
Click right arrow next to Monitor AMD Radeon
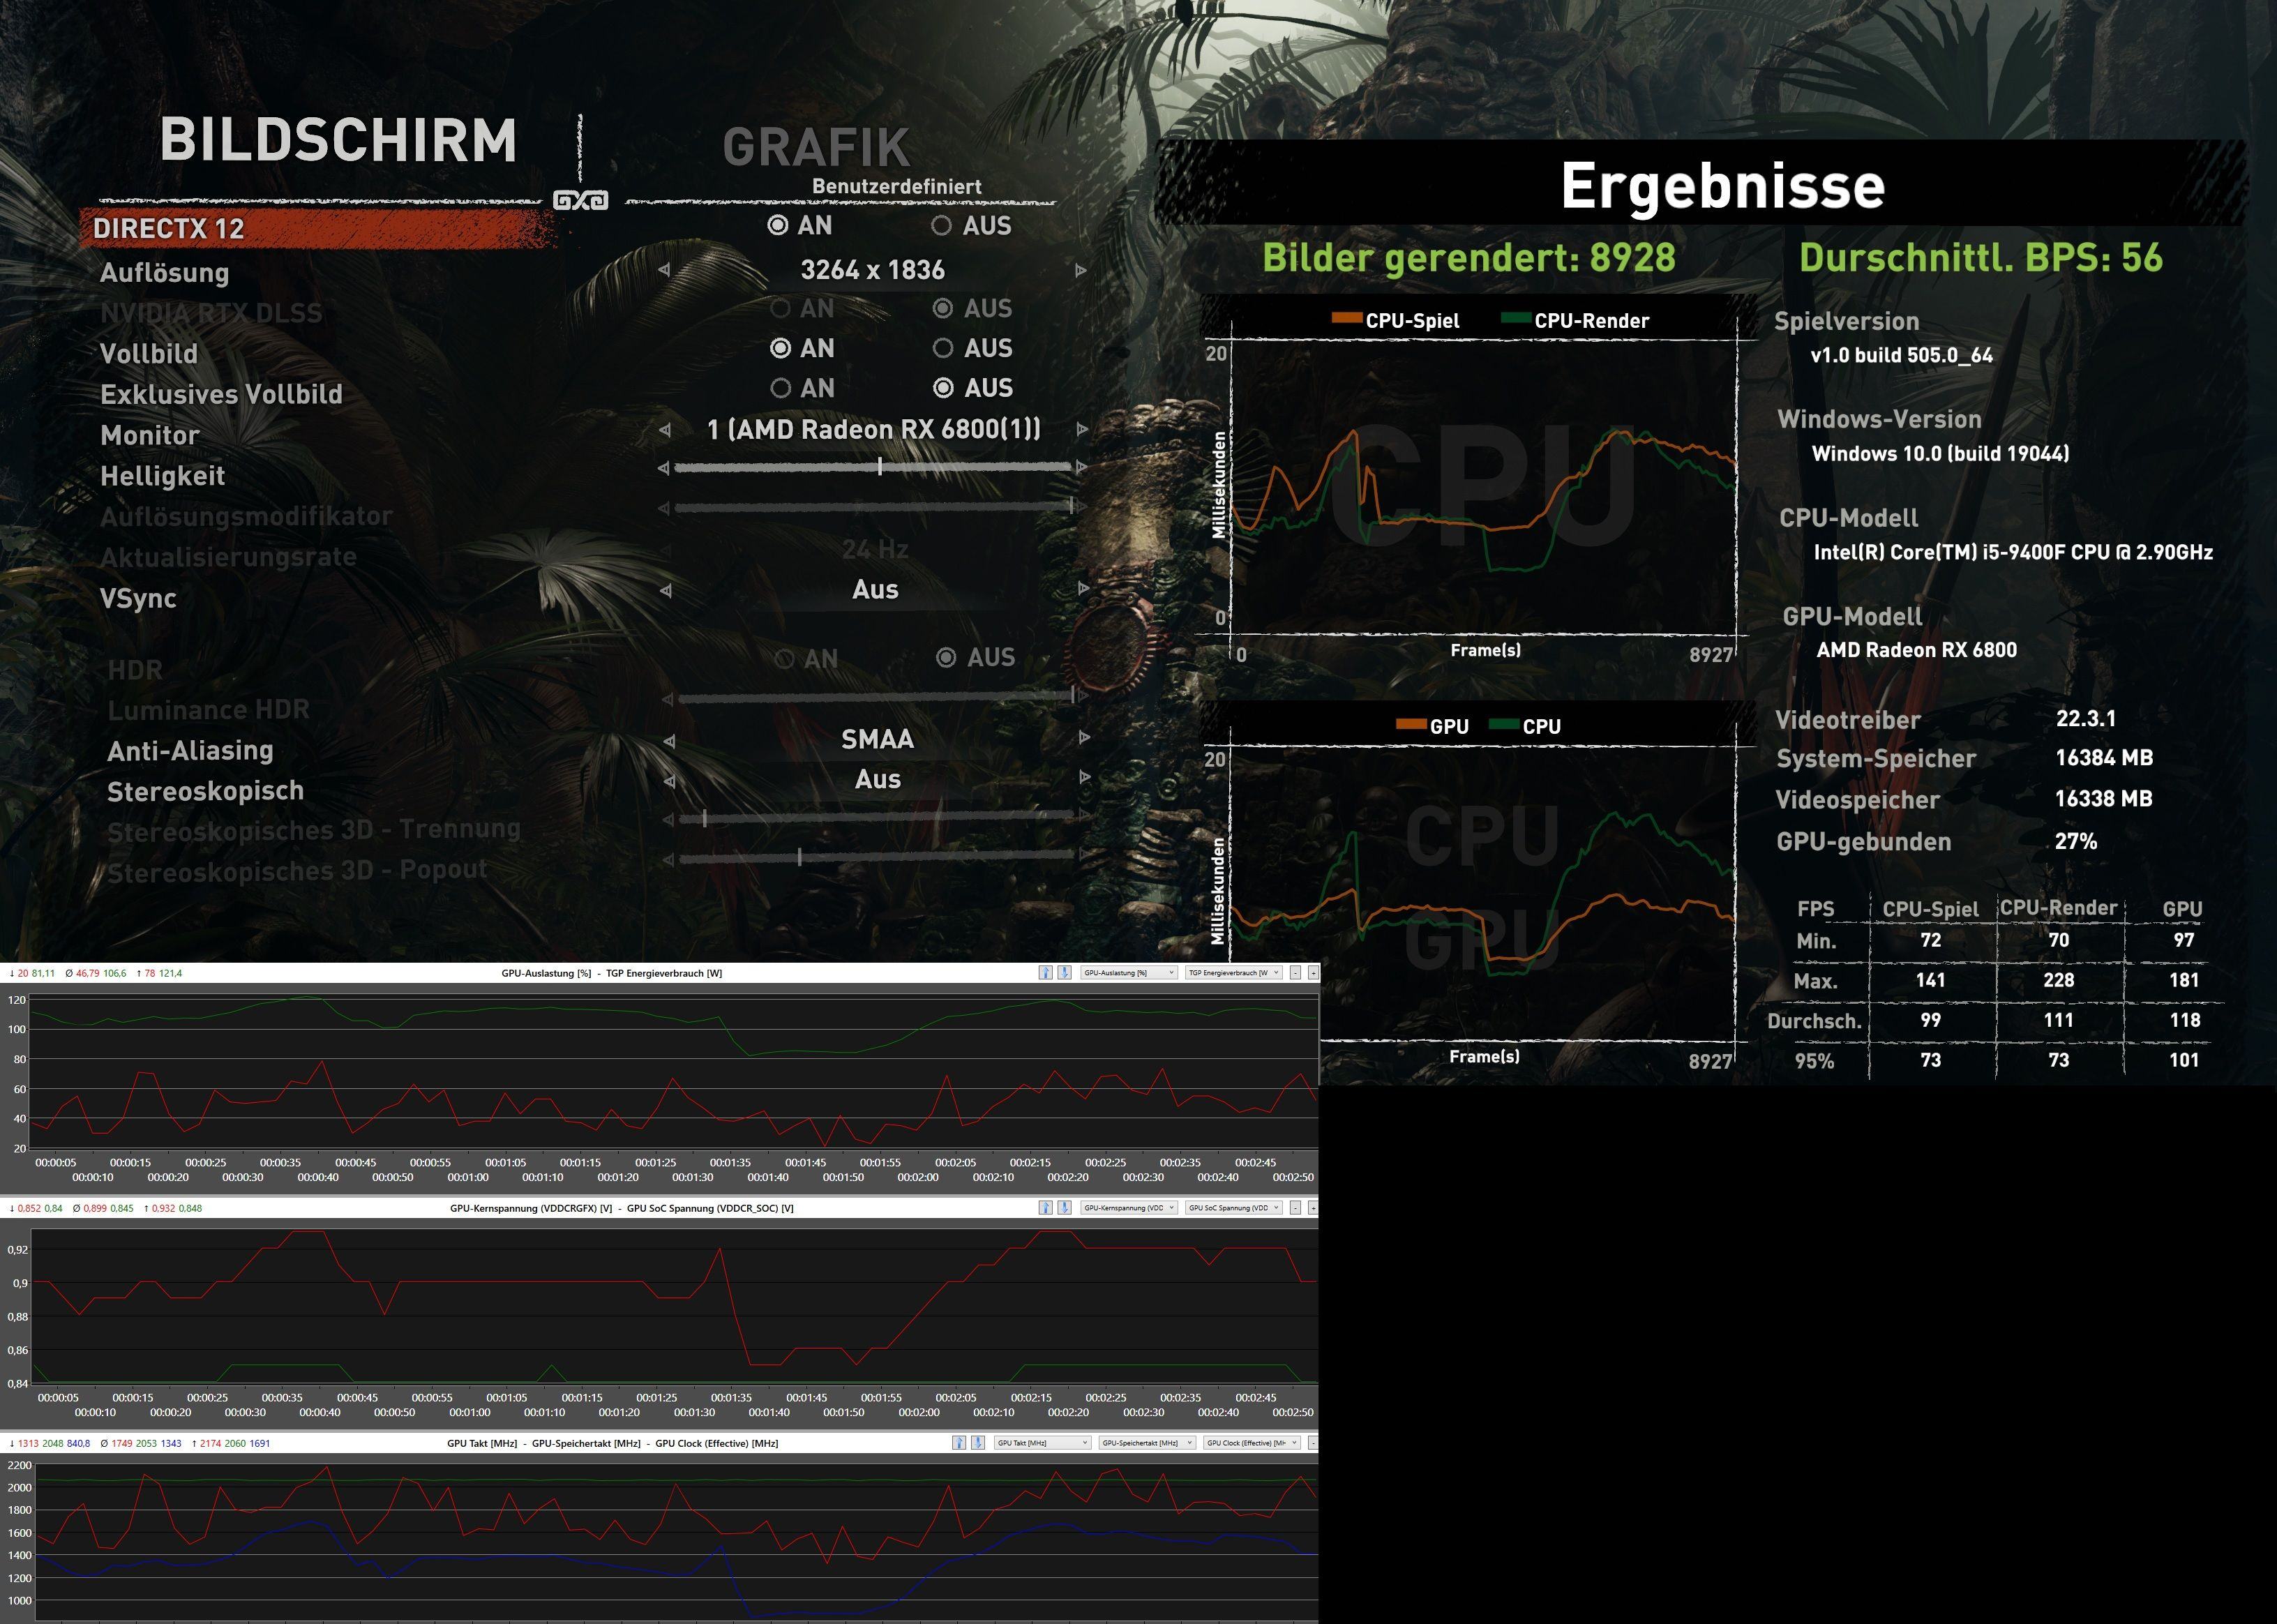1081,429
